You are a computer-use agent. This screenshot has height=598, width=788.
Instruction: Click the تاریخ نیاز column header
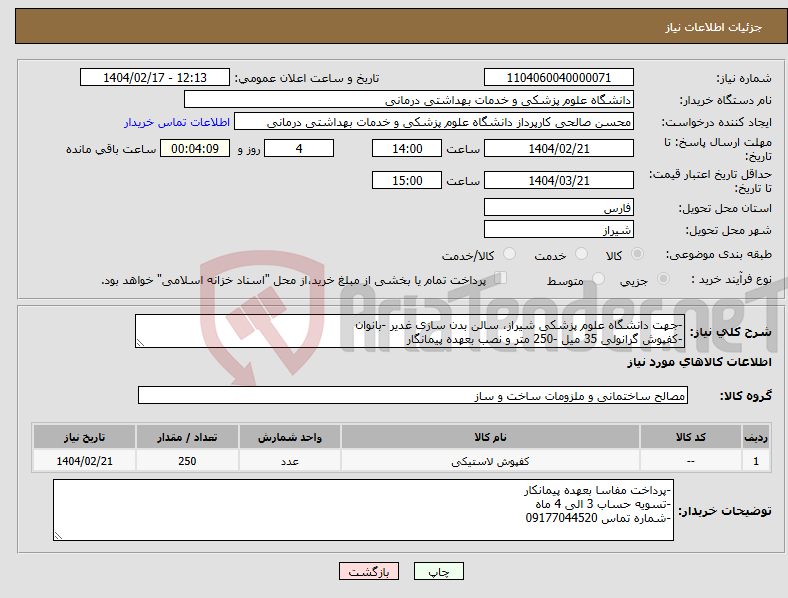pyautogui.click(x=84, y=437)
